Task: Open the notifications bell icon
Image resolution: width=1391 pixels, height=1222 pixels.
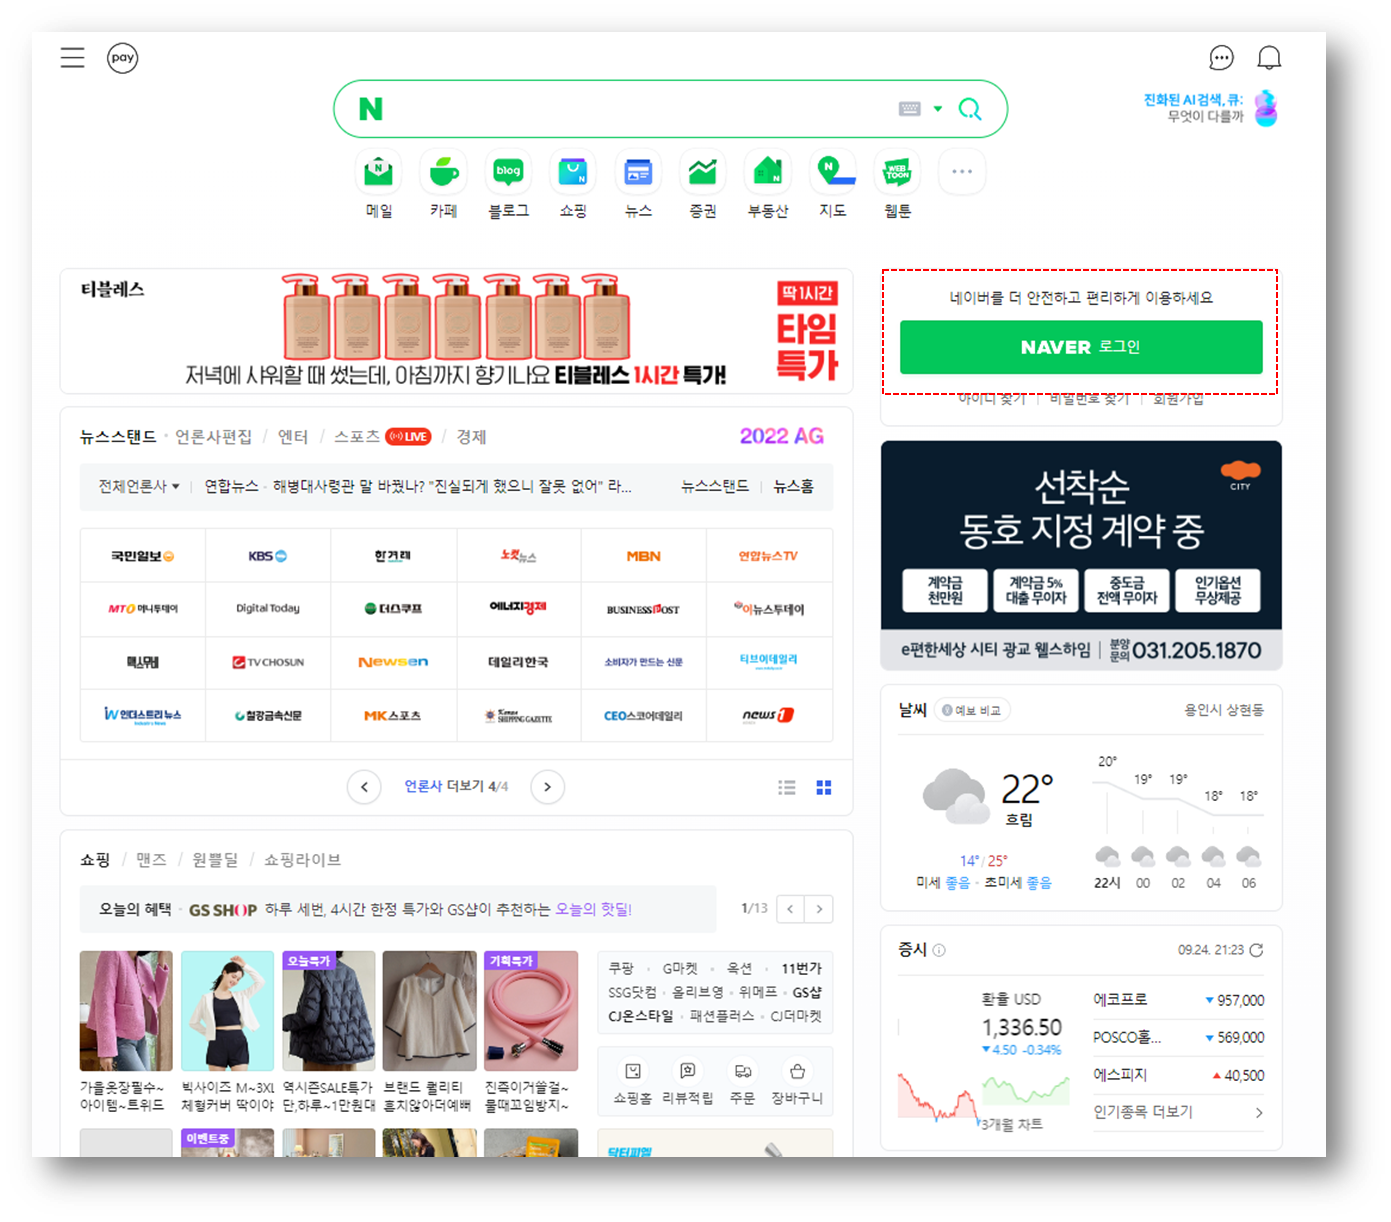Action: (1269, 58)
